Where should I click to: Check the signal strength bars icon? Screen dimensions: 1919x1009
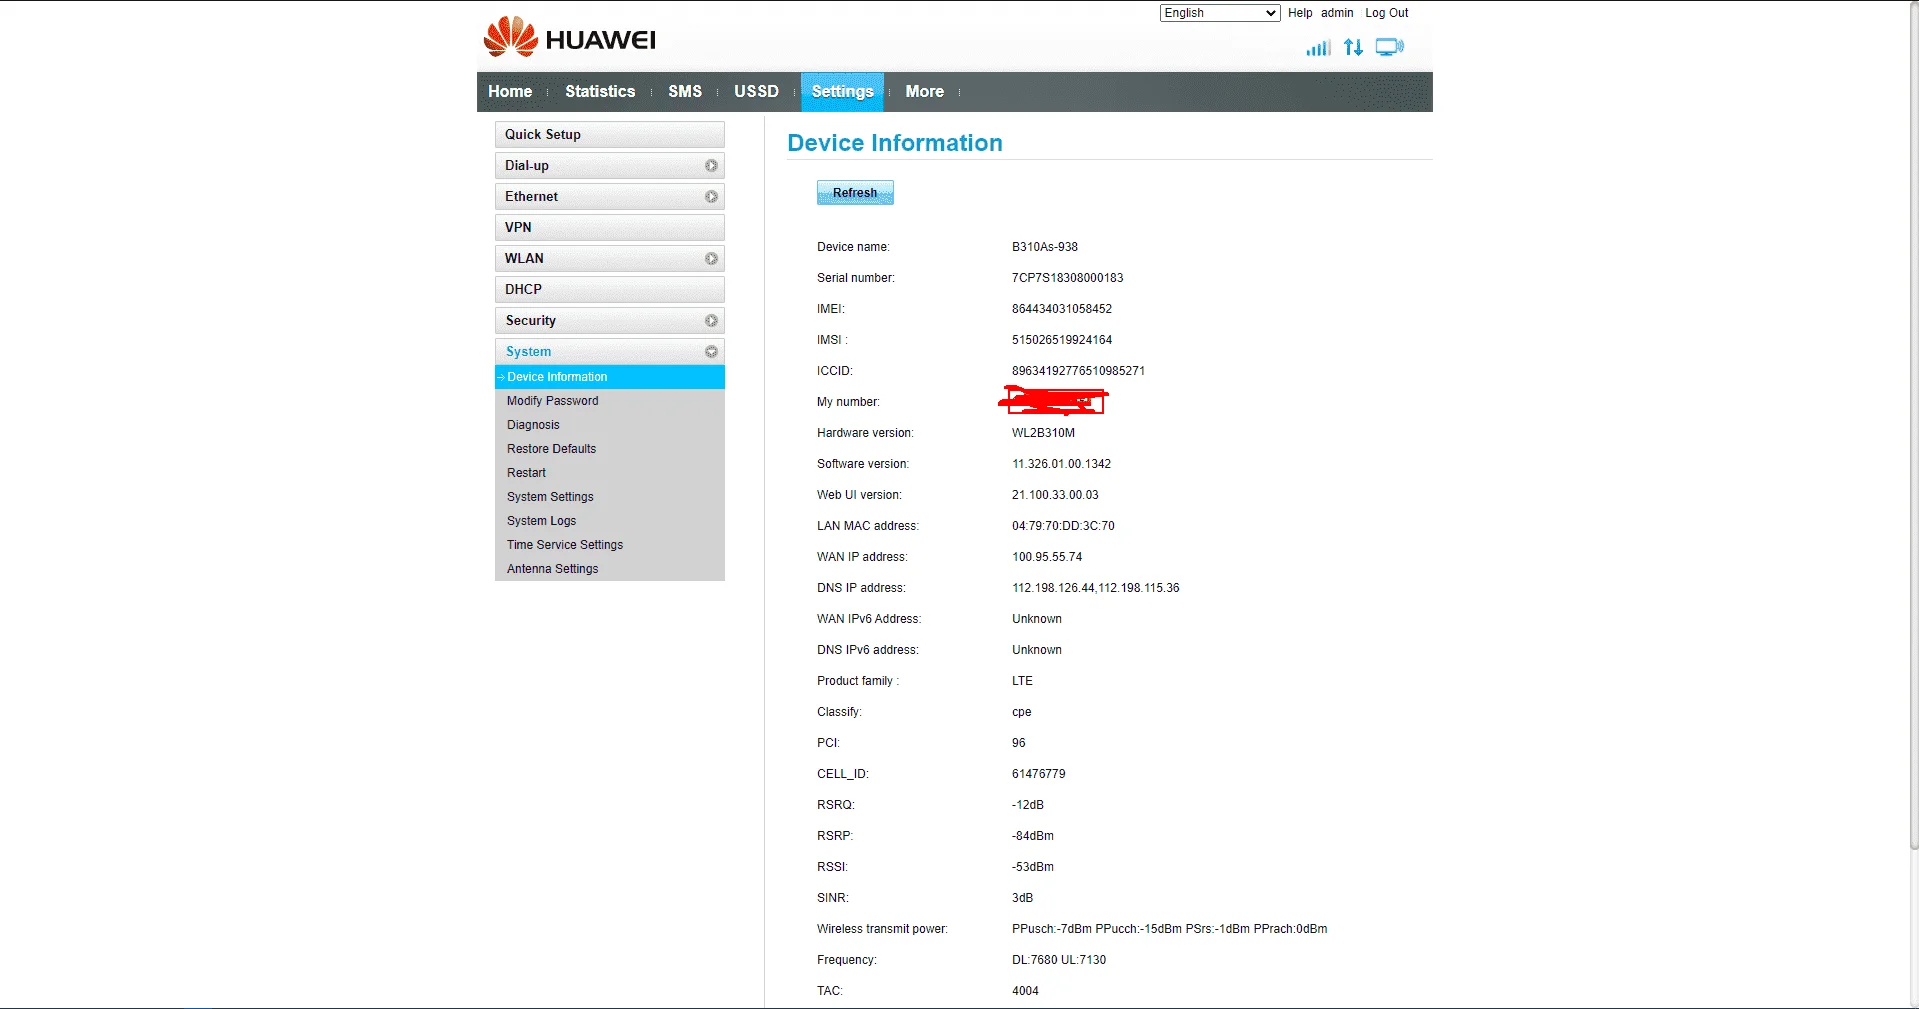pyautogui.click(x=1318, y=47)
